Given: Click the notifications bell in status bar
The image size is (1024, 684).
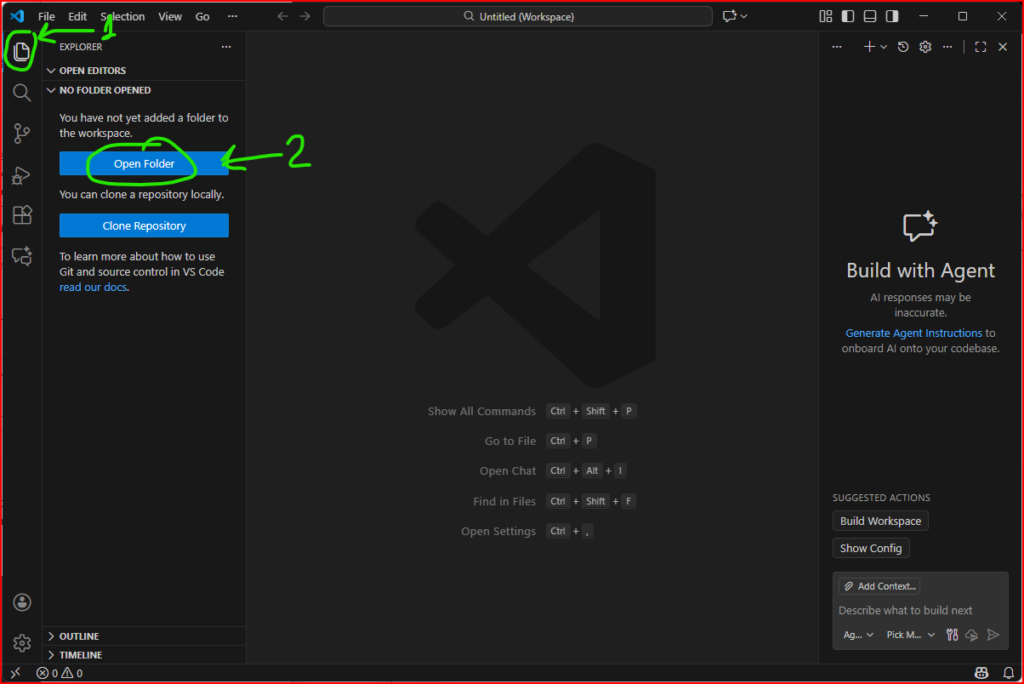Looking at the screenshot, I should (1007, 673).
